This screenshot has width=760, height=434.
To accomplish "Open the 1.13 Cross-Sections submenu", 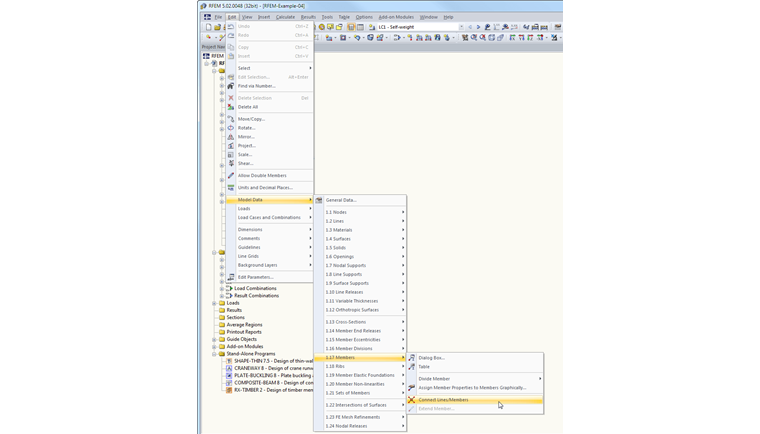I will 360,322.
